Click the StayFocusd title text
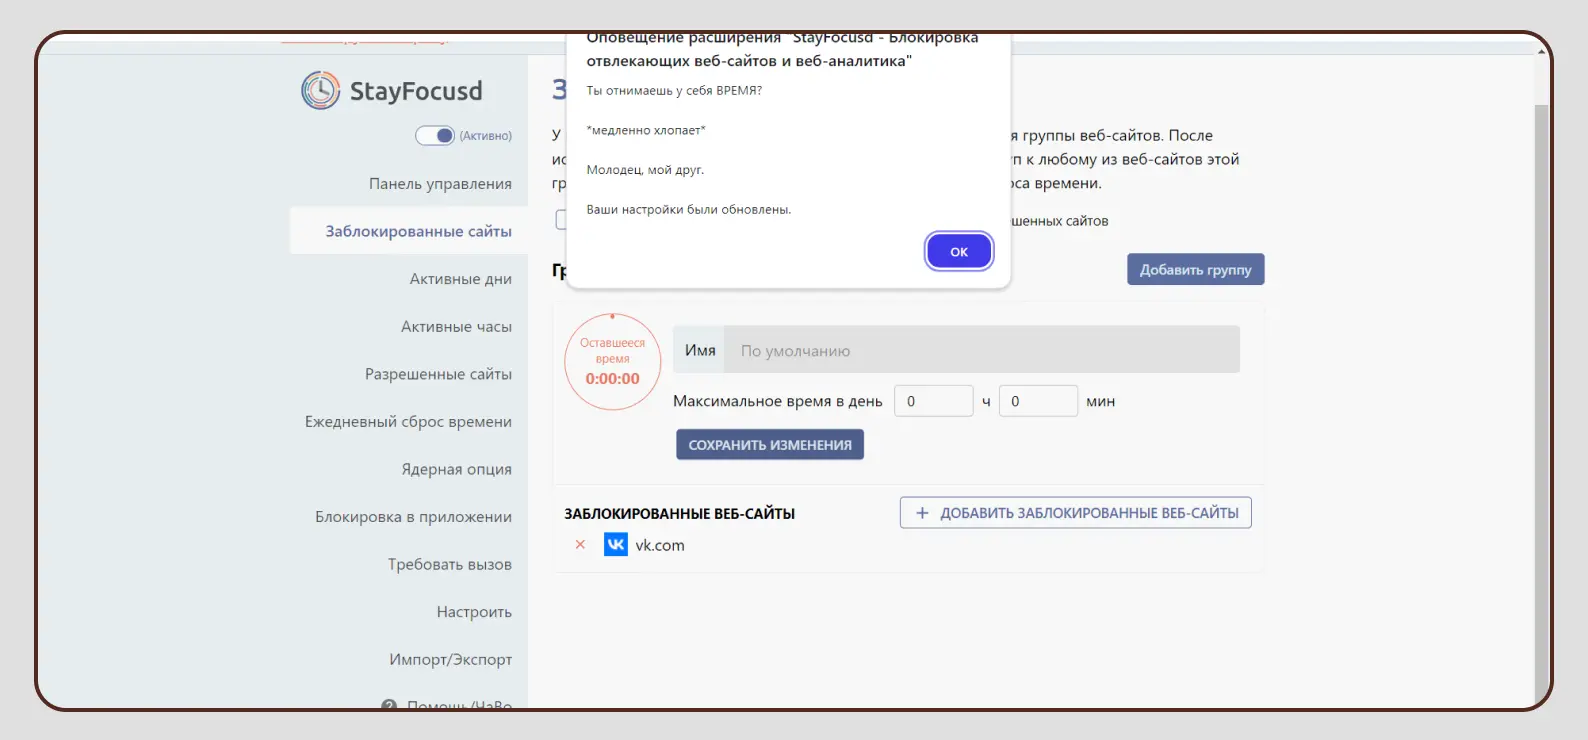This screenshot has width=1588, height=740. tap(416, 91)
